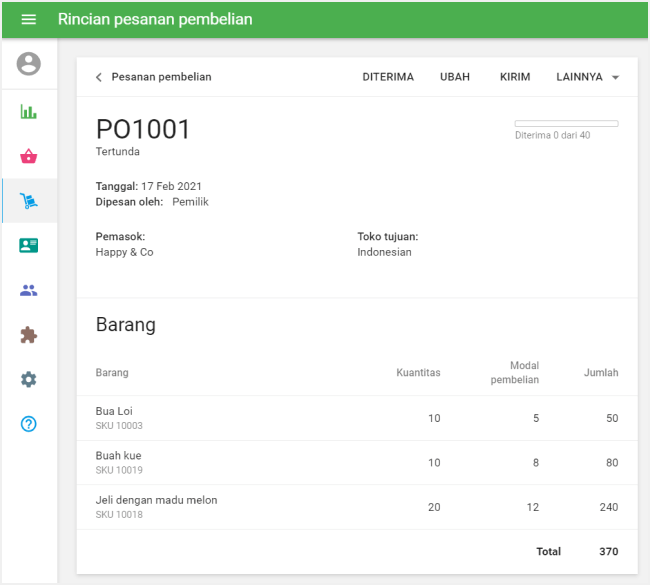
Task: Open the hamburger navigation menu
Action: point(28,20)
